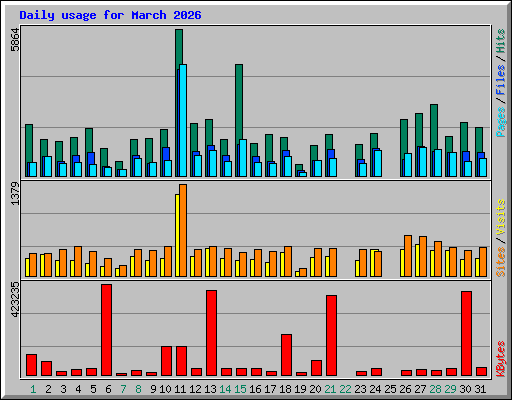The height and width of the screenshot is (400, 512).
Task: Select the yellow bar for day 11
Action: [177, 235]
